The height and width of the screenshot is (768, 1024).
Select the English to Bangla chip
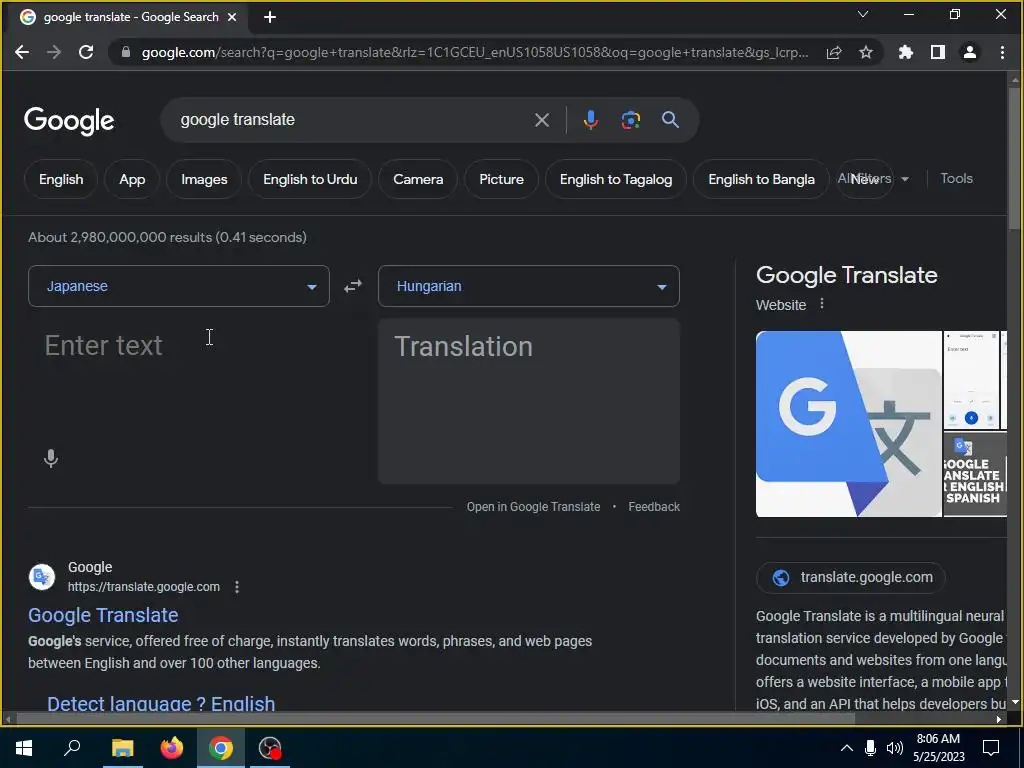pyautogui.click(x=761, y=179)
